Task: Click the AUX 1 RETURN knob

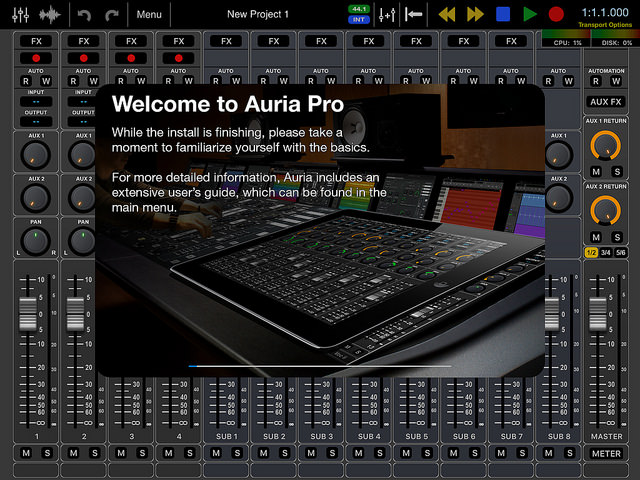Action: click(606, 146)
